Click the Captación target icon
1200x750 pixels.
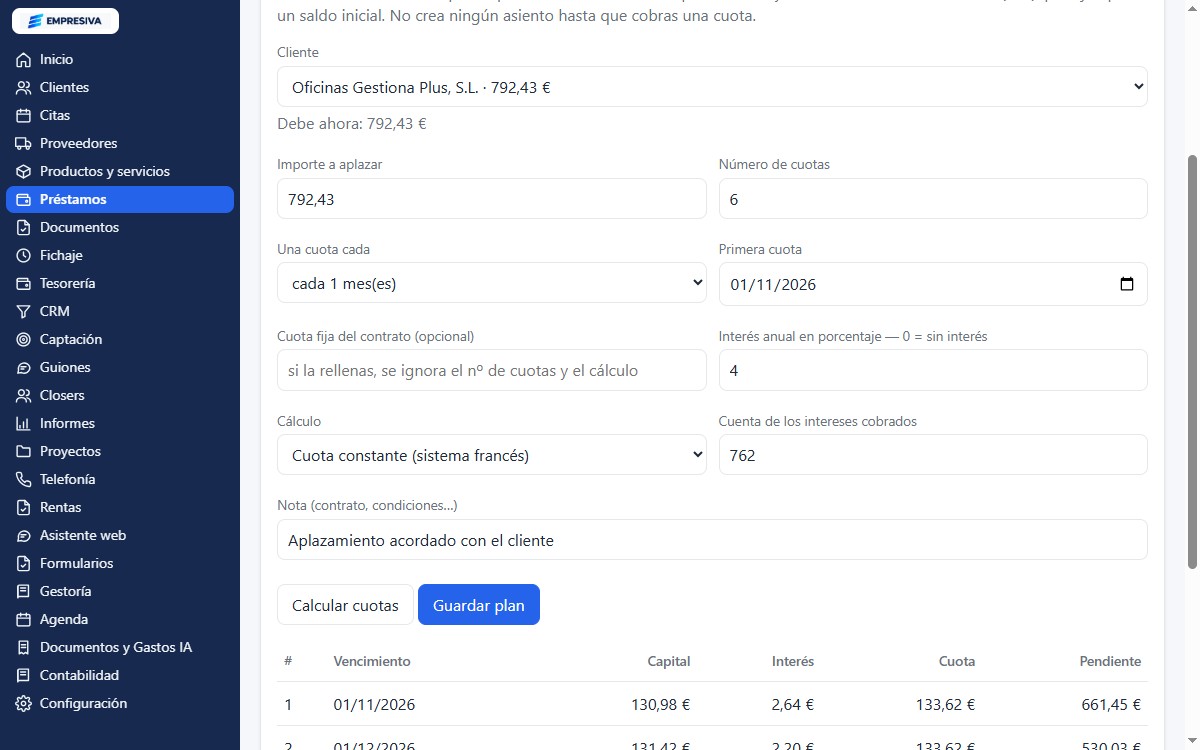pos(24,340)
